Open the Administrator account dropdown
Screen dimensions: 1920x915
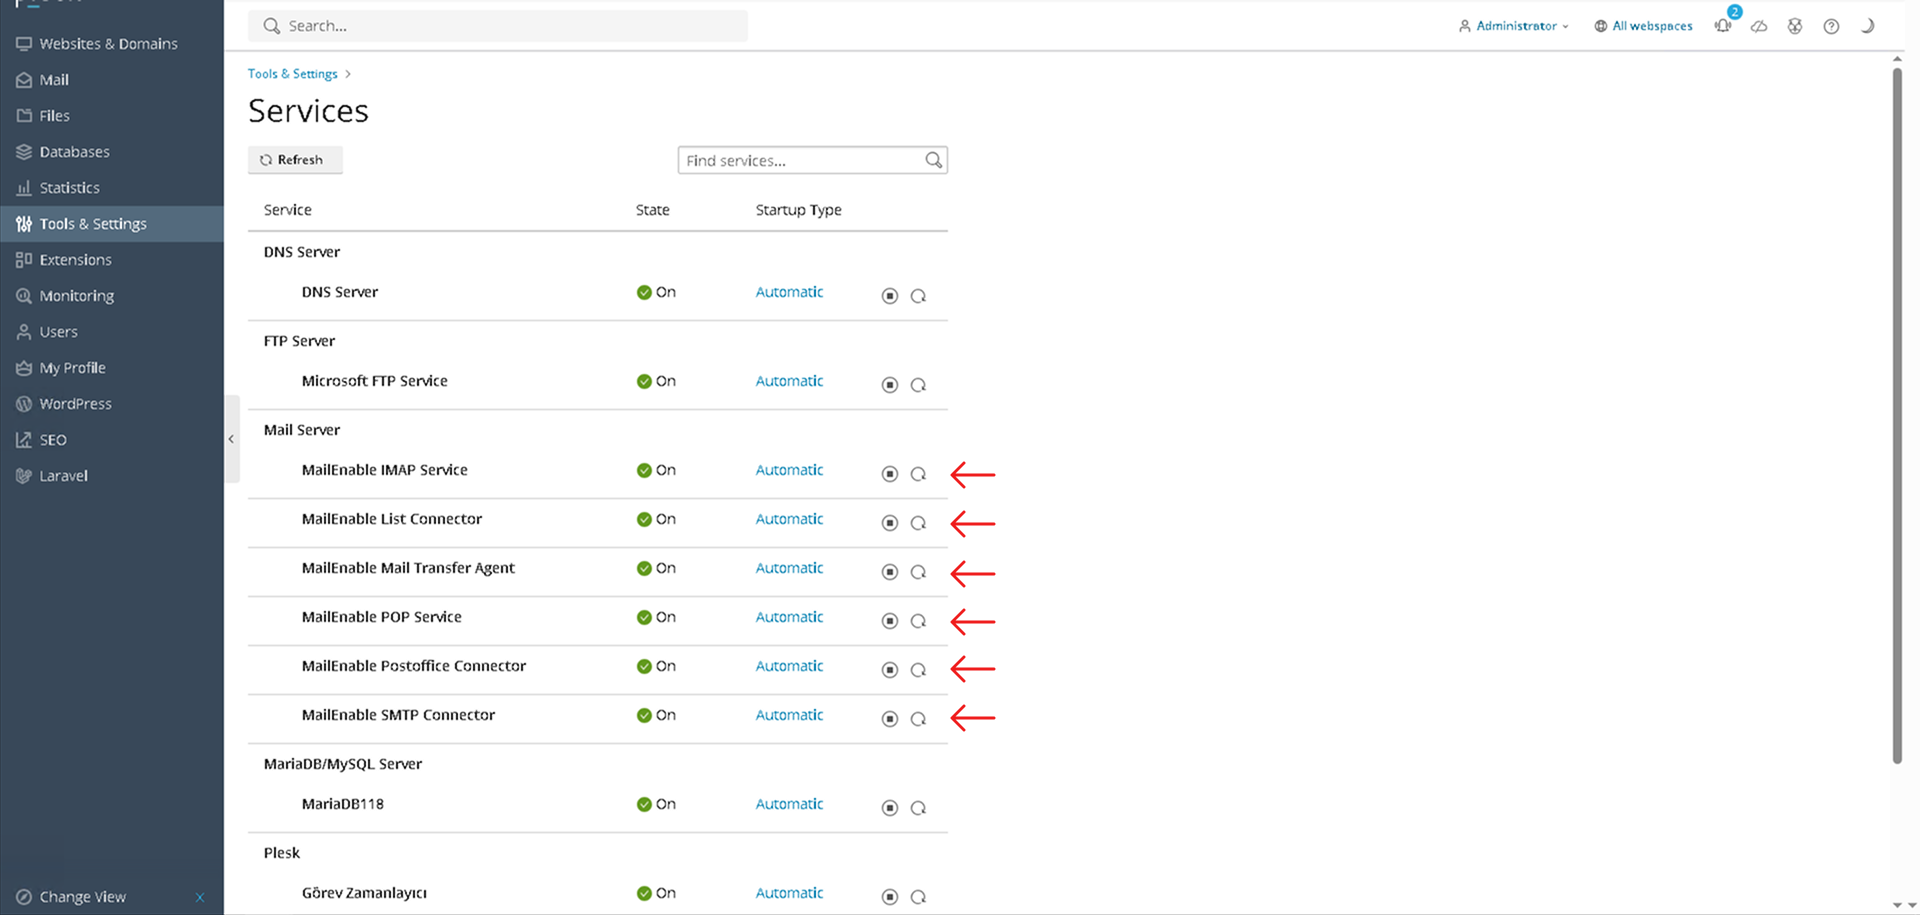(x=1513, y=26)
